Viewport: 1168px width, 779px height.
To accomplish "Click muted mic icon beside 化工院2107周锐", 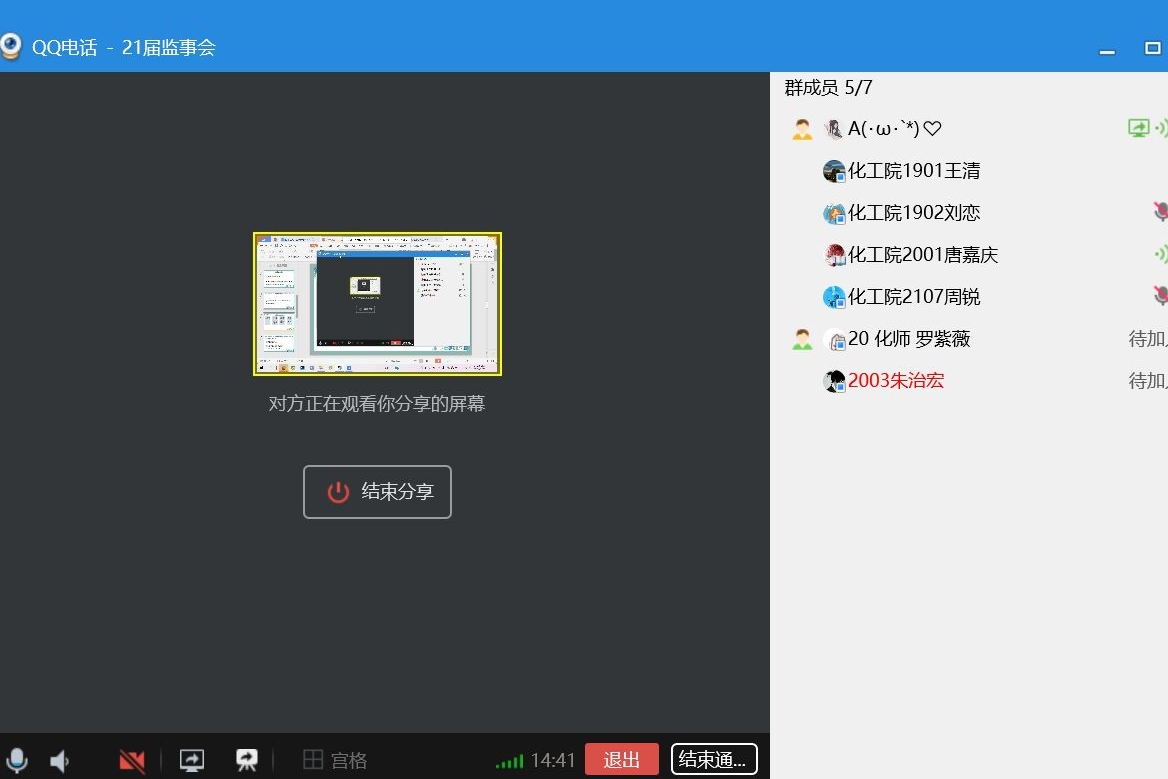I will point(1160,296).
